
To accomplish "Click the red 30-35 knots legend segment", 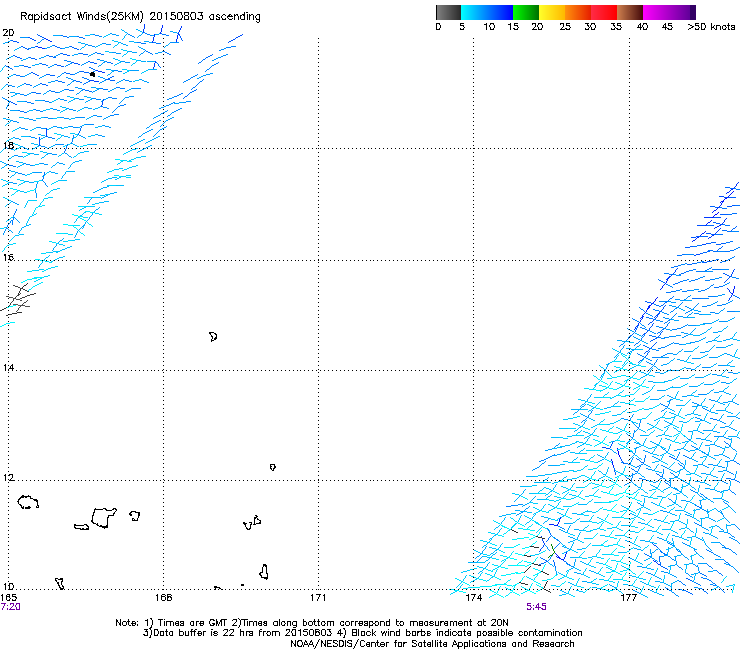I will point(605,12).
